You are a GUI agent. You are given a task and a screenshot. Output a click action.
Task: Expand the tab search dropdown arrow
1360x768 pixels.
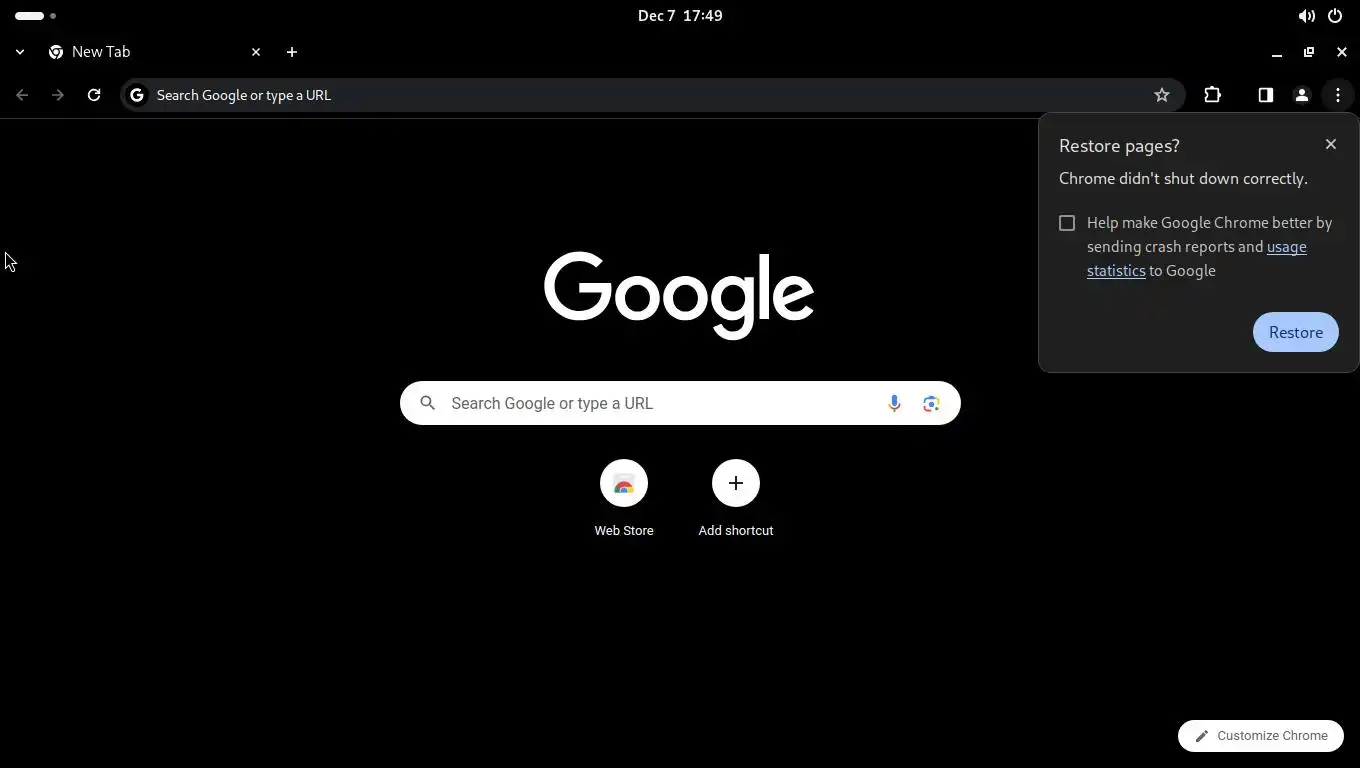pyautogui.click(x=20, y=52)
